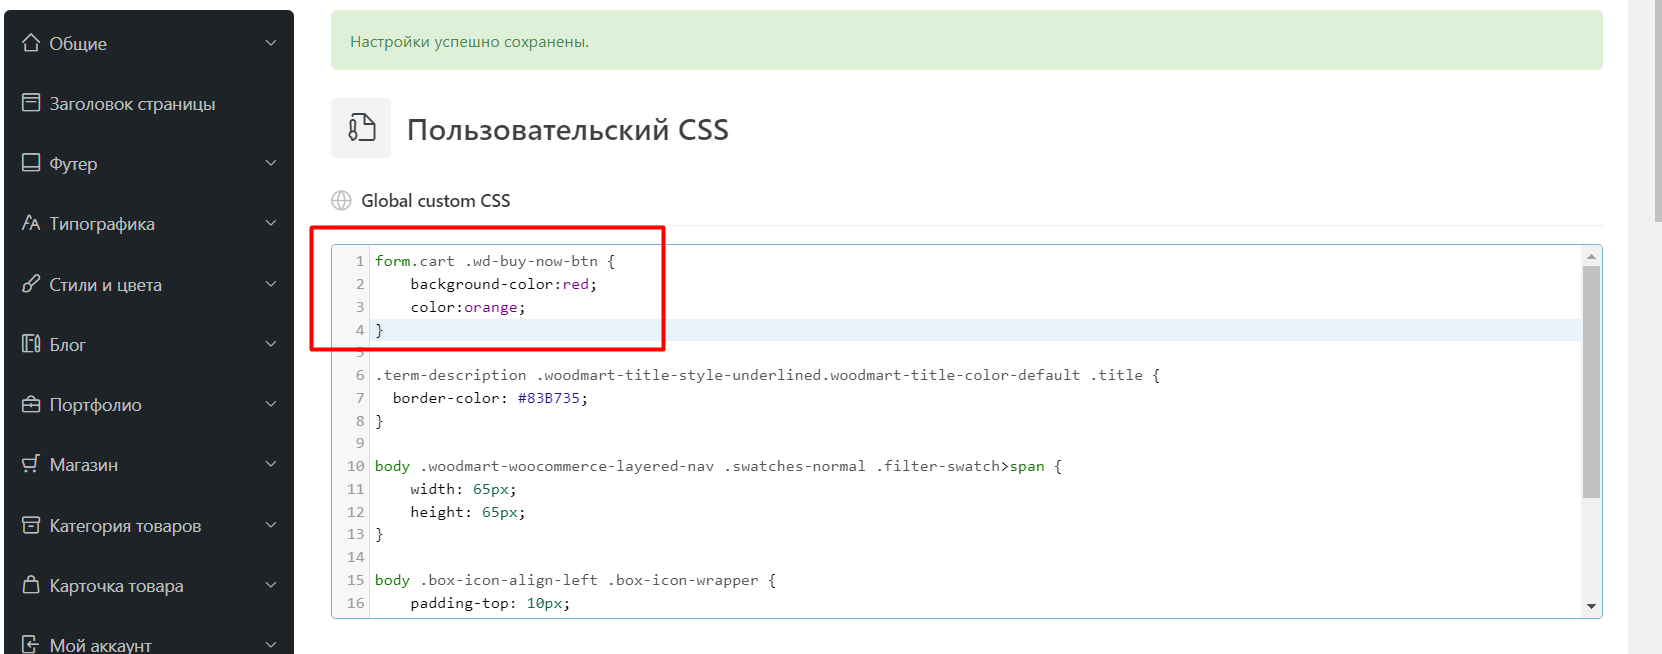Expand the Общие section chevron
This screenshot has height=654, width=1662.
271,43
